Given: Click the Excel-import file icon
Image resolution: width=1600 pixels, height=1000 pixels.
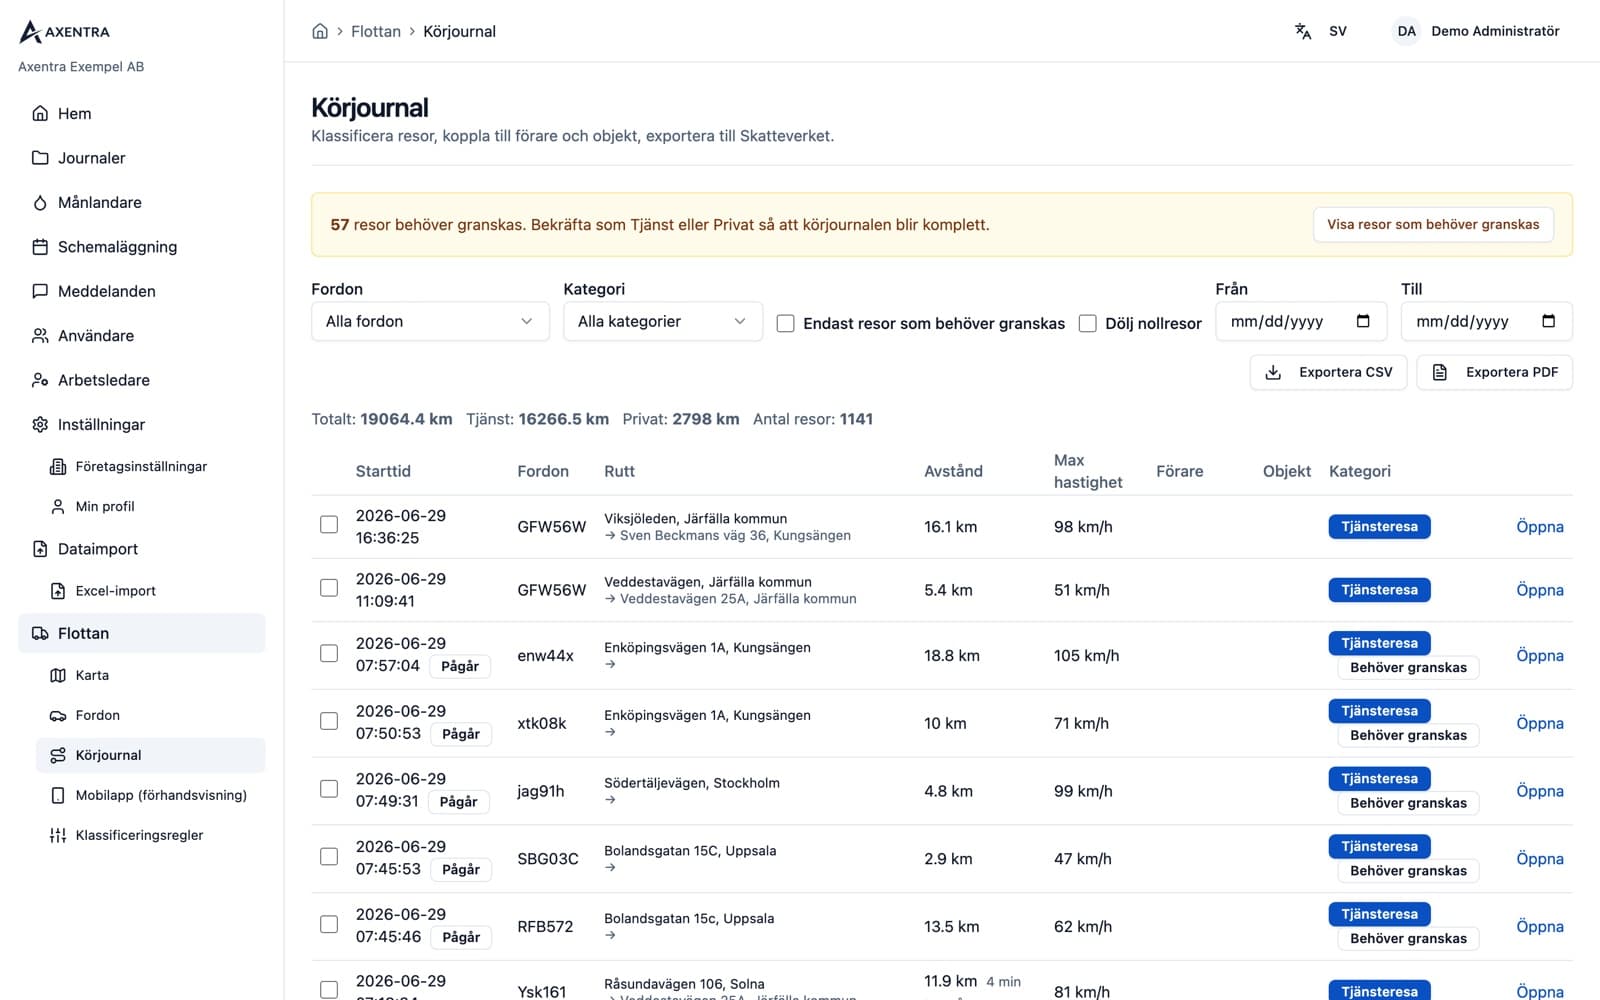Looking at the screenshot, I should click(x=58, y=591).
